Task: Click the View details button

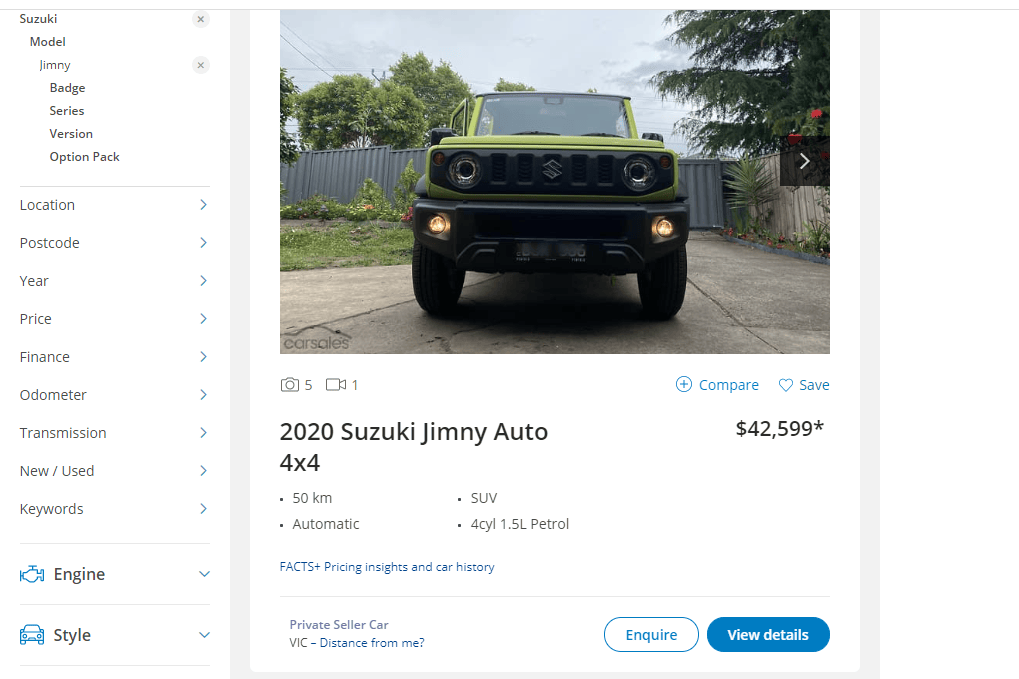Action: pos(768,635)
